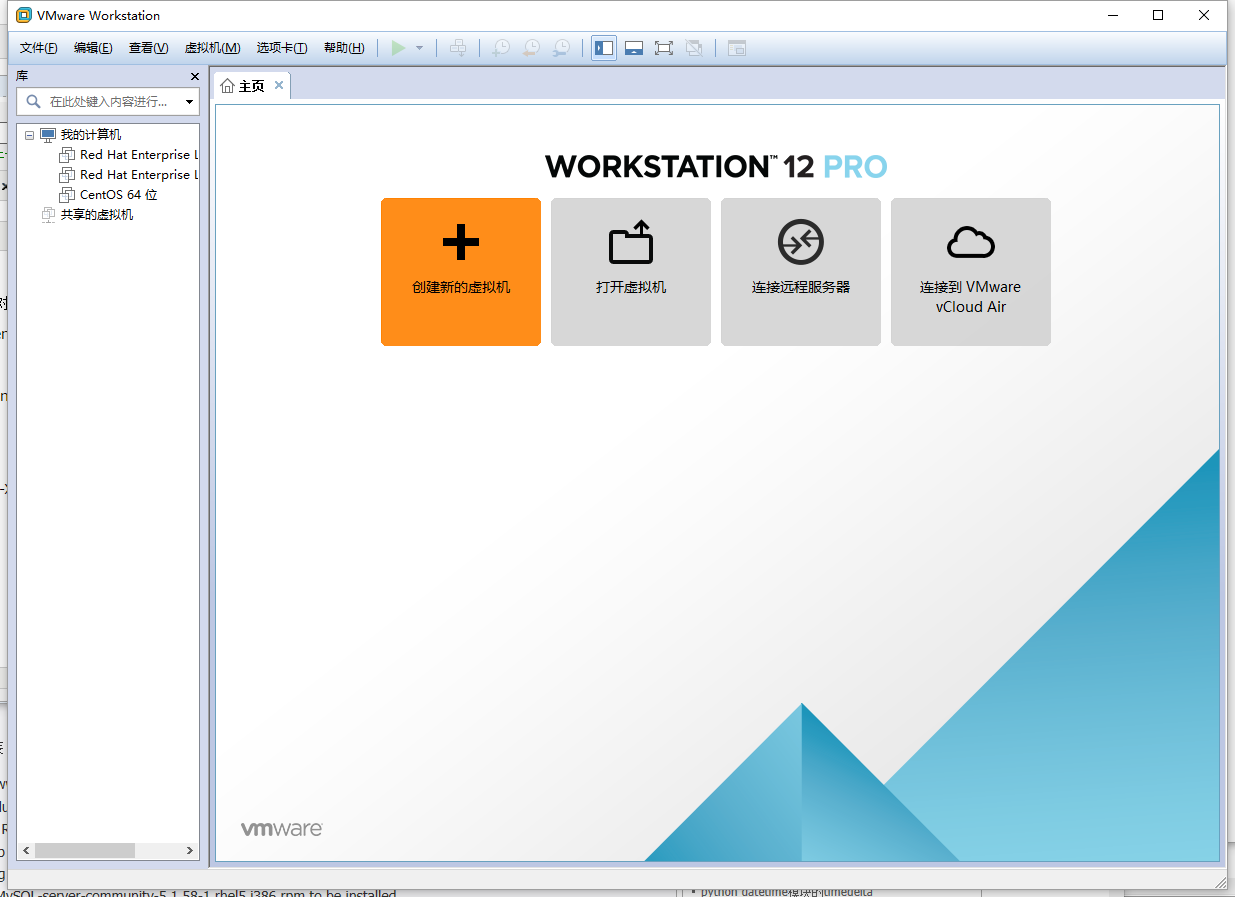This screenshot has width=1235, height=897.
Task: Open the power options dropdown arrow
Action: 420,48
